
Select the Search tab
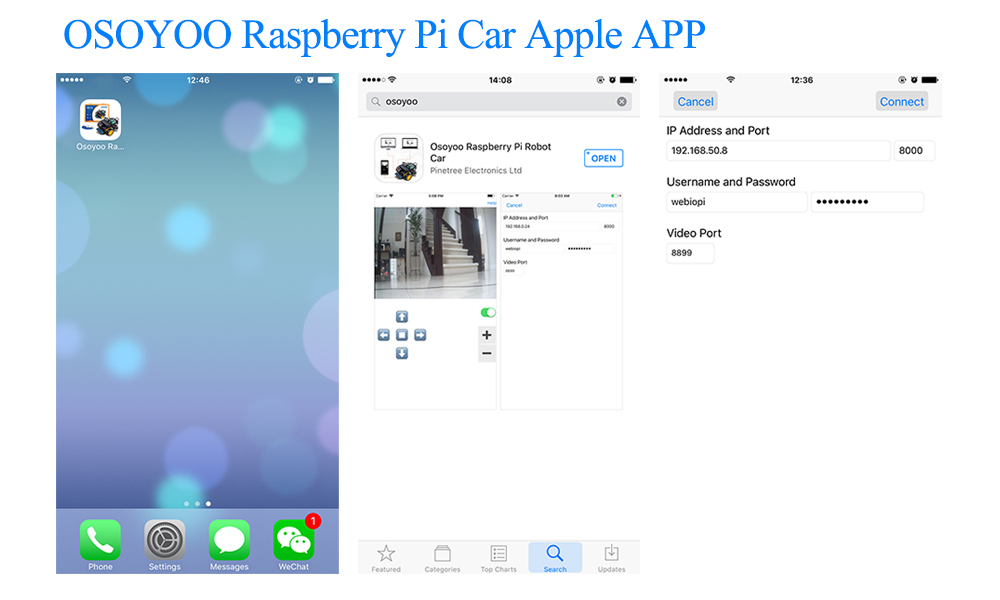(555, 558)
